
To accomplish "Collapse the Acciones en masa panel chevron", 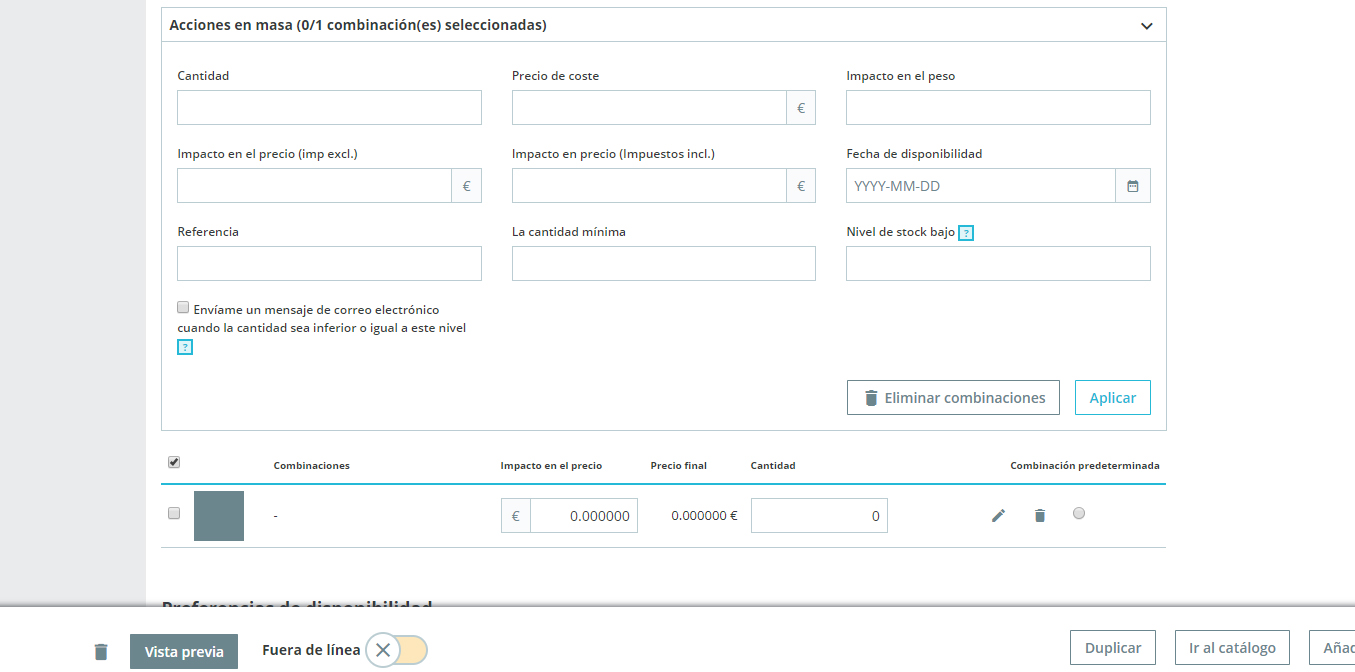I will click(x=1147, y=26).
